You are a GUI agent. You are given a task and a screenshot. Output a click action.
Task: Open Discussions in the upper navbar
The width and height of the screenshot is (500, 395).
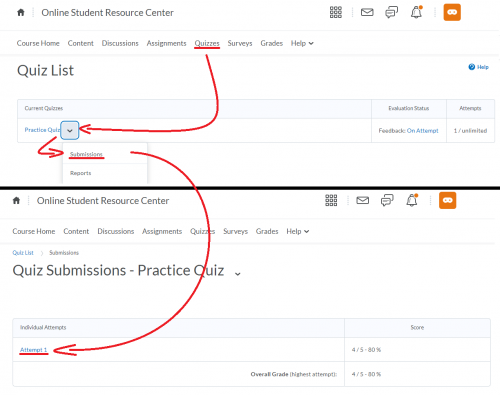pyautogui.click(x=120, y=43)
